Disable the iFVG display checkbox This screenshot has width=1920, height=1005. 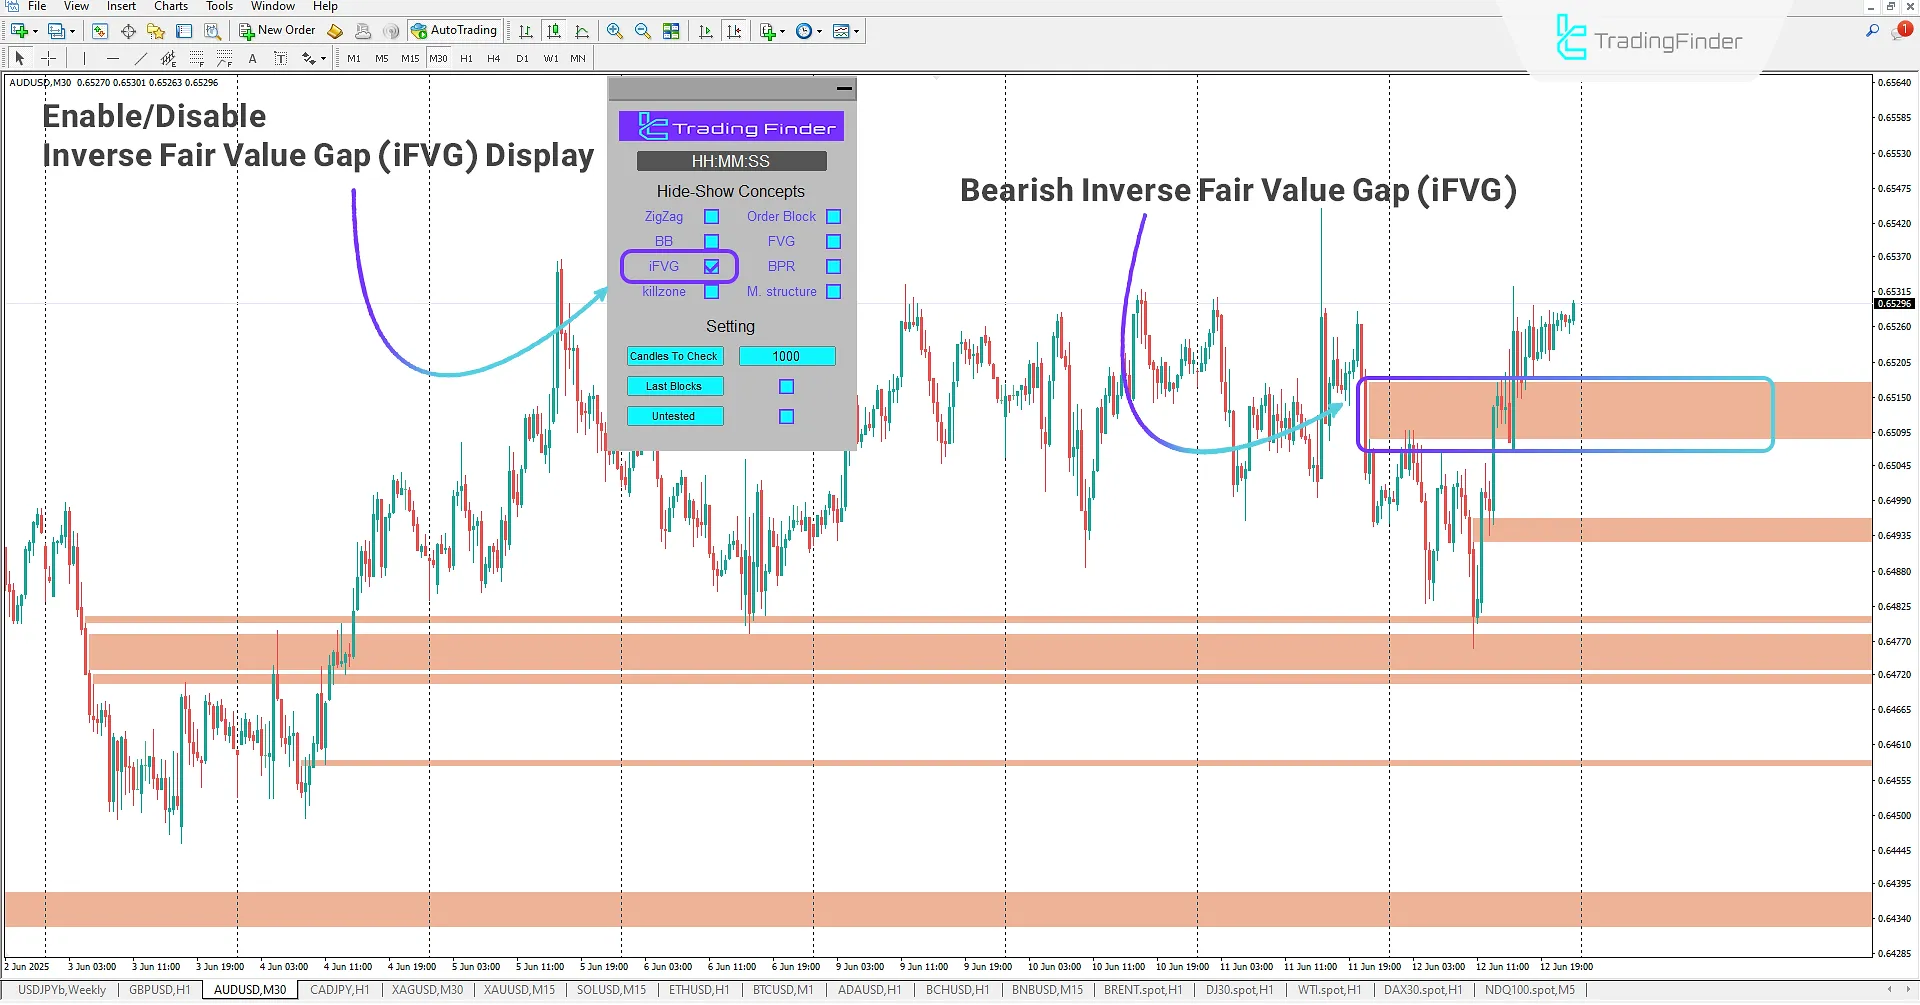coord(711,266)
